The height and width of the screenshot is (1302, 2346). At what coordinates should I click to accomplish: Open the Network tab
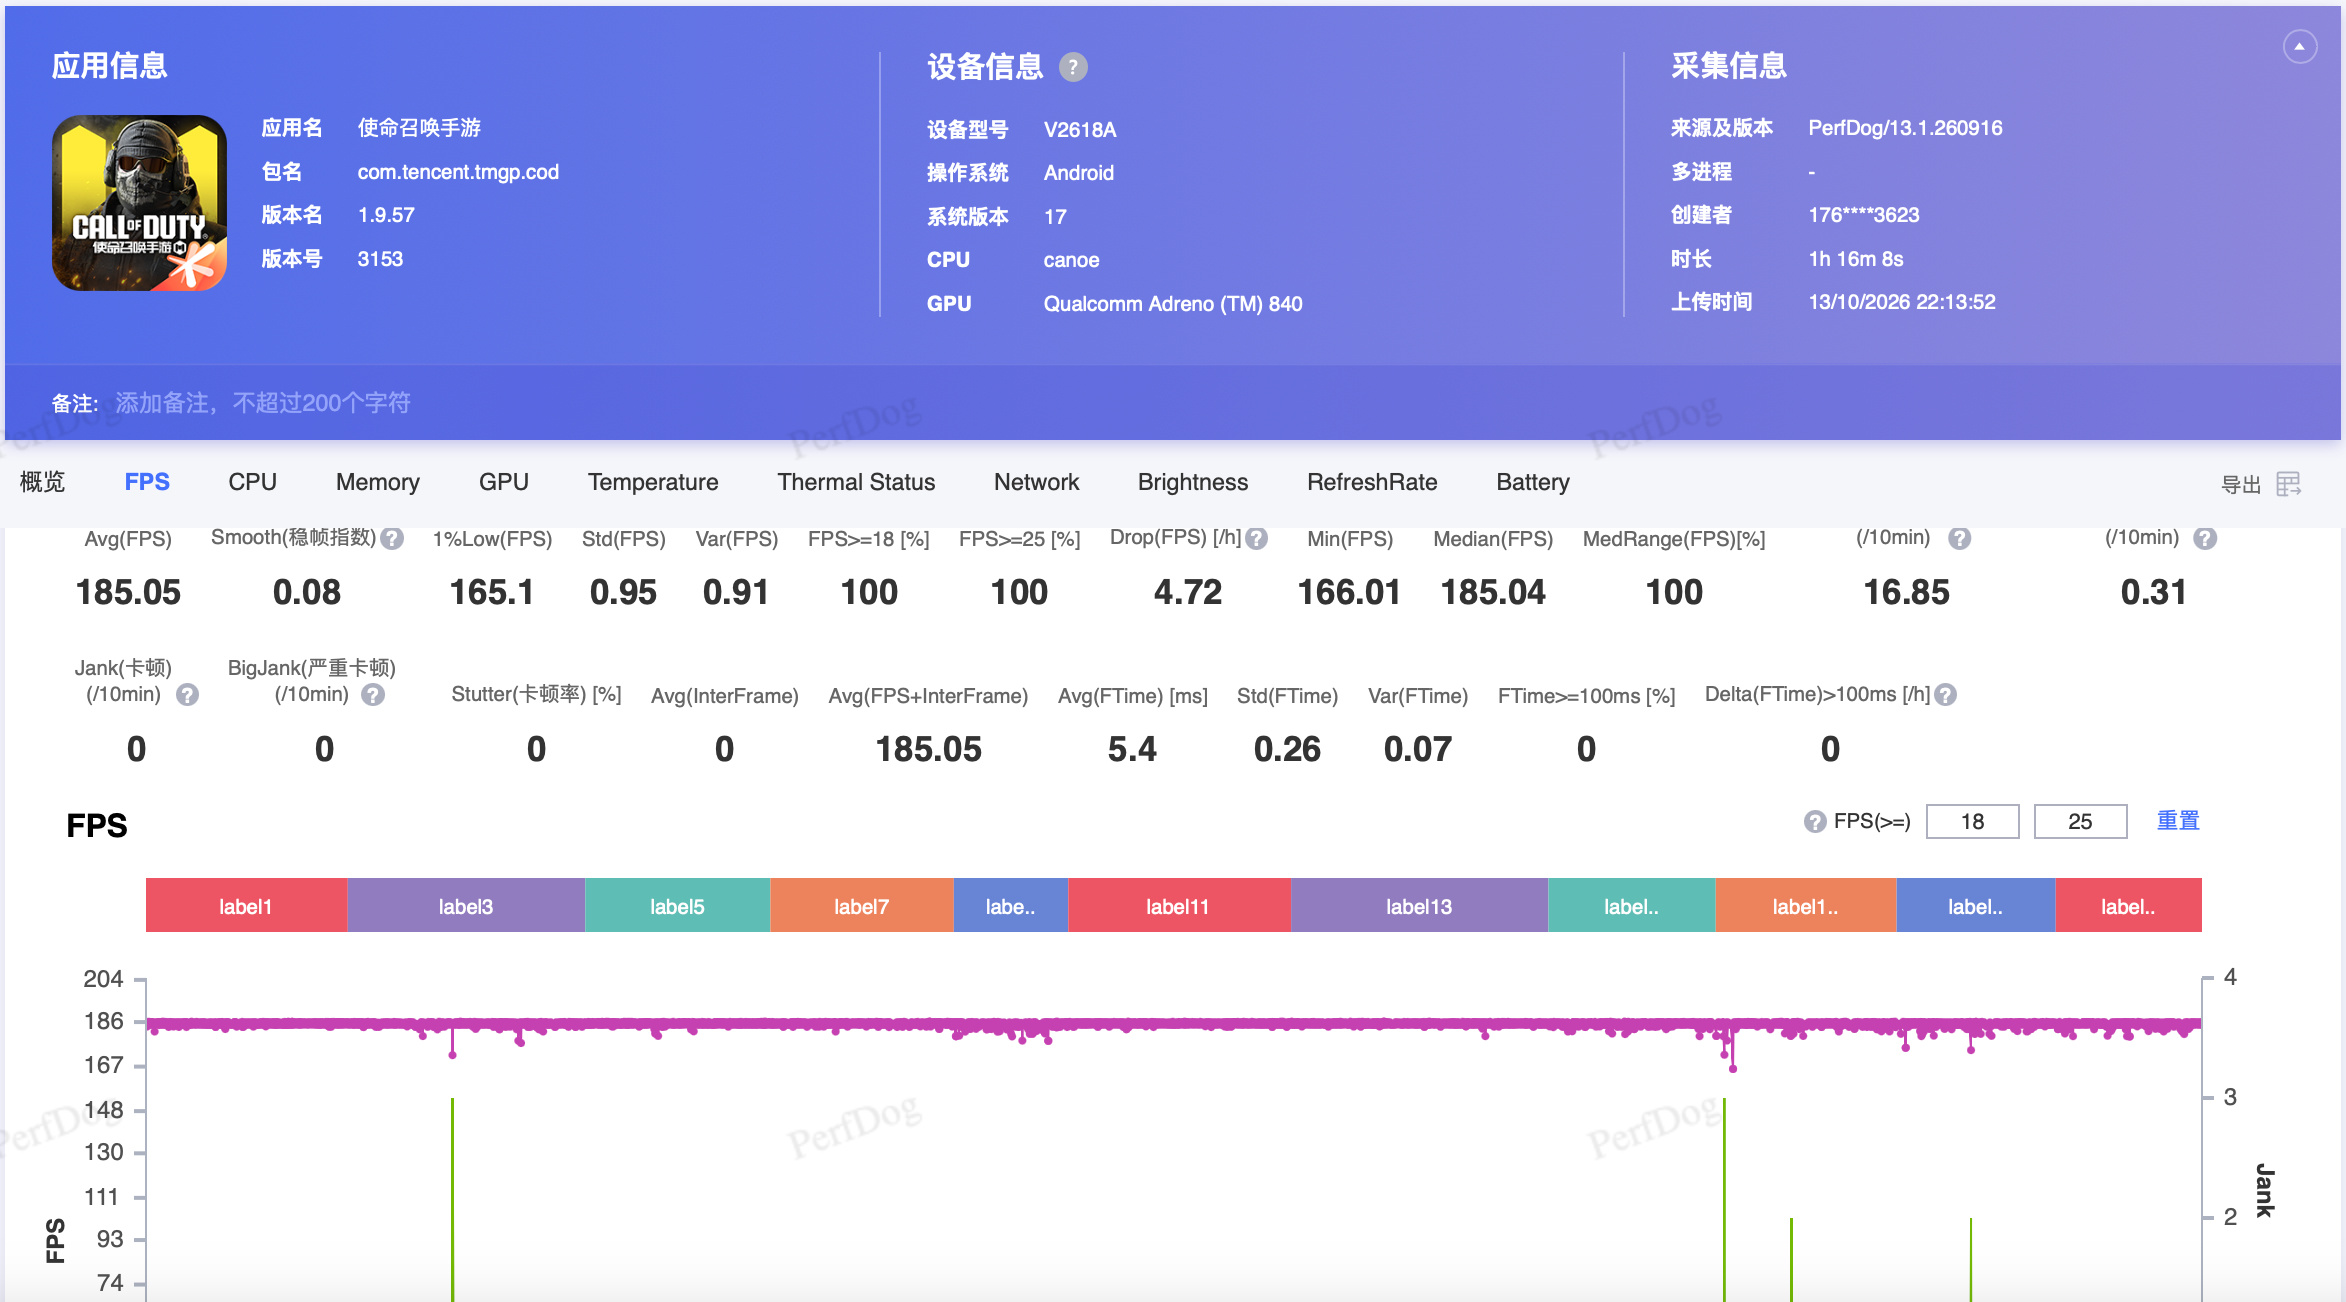pyautogui.click(x=1036, y=482)
